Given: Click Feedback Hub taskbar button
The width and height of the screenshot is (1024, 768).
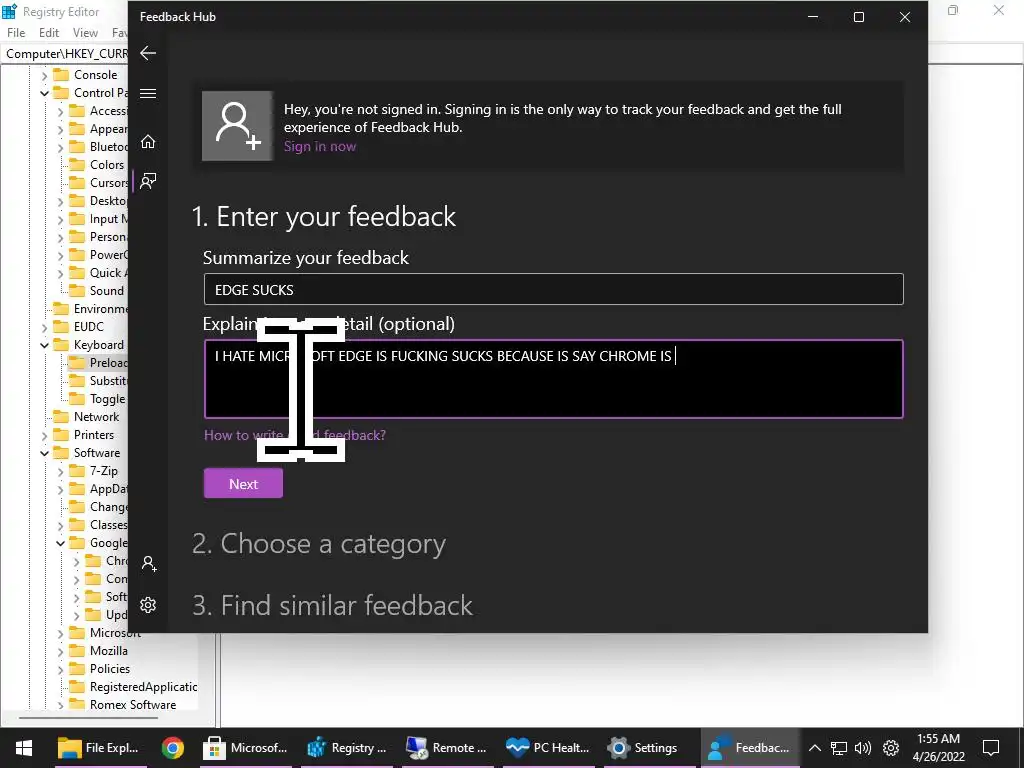Looking at the screenshot, I should (x=750, y=748).
